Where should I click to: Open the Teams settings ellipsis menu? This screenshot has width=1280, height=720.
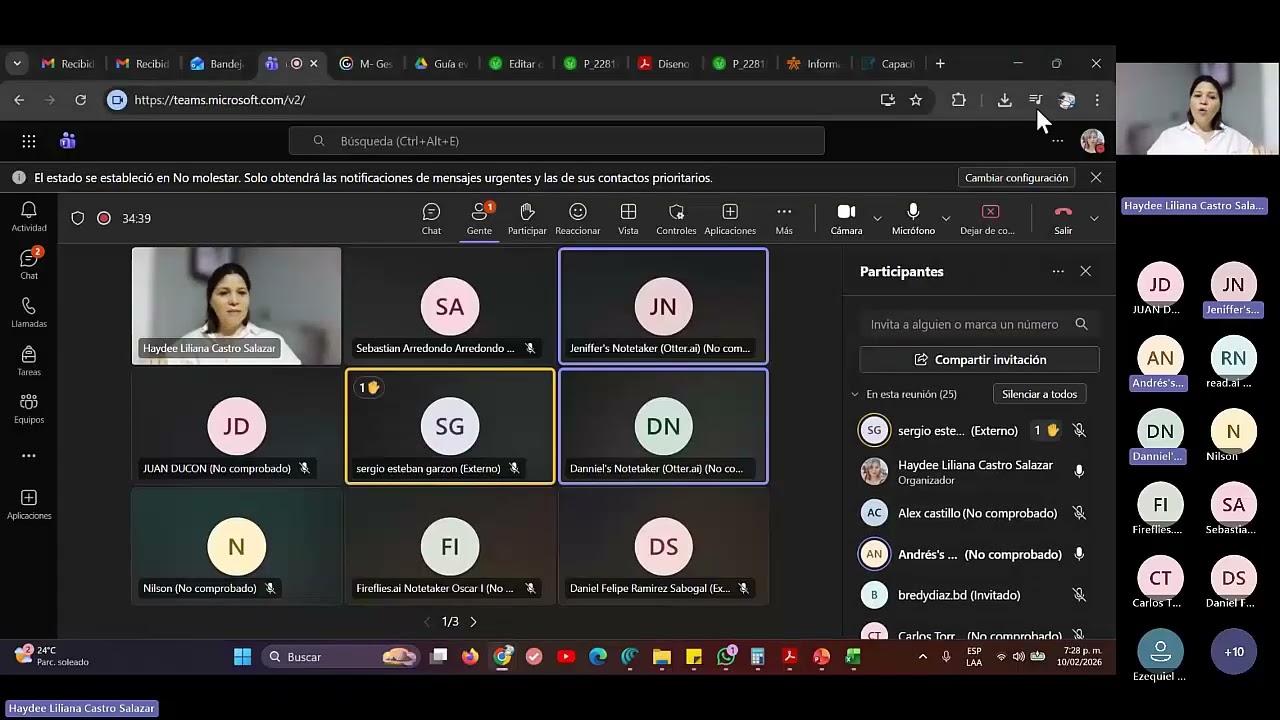(1058, 141)
